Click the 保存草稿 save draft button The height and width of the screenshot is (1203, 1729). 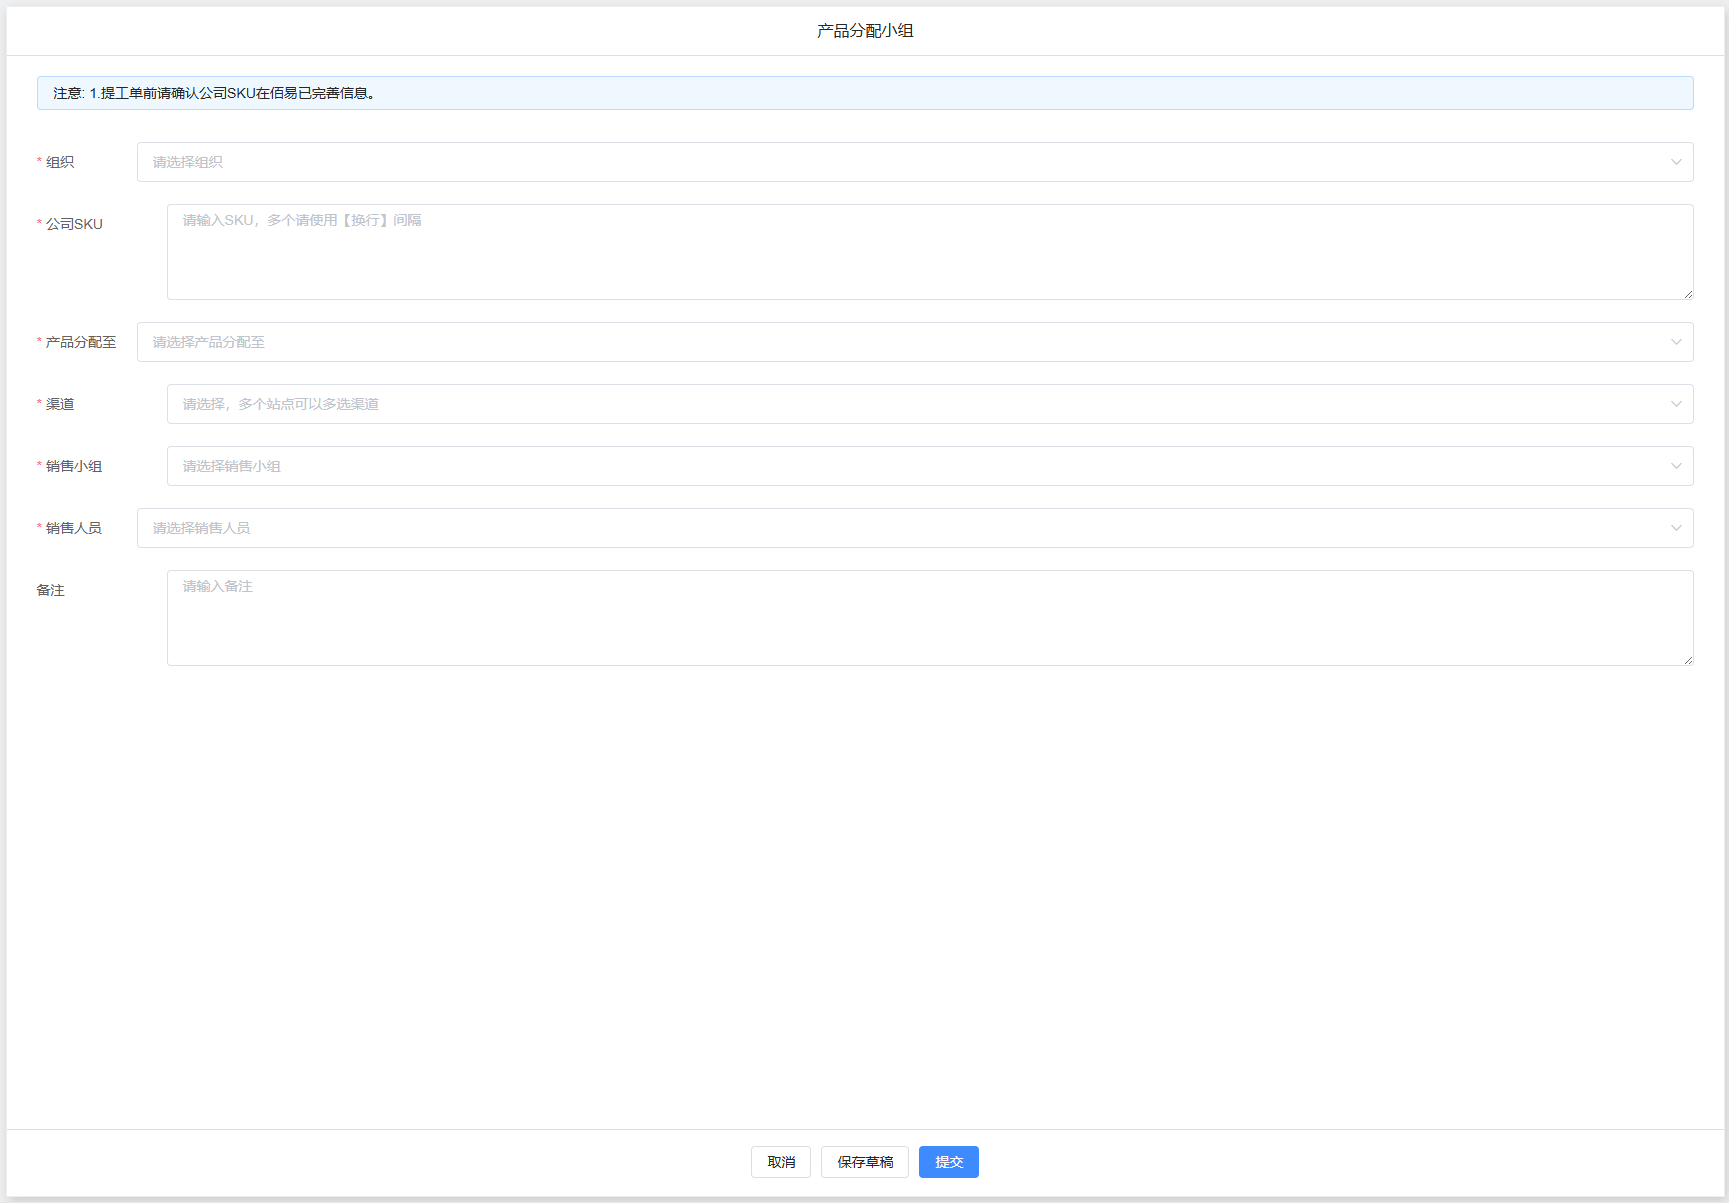point(864,1162)
